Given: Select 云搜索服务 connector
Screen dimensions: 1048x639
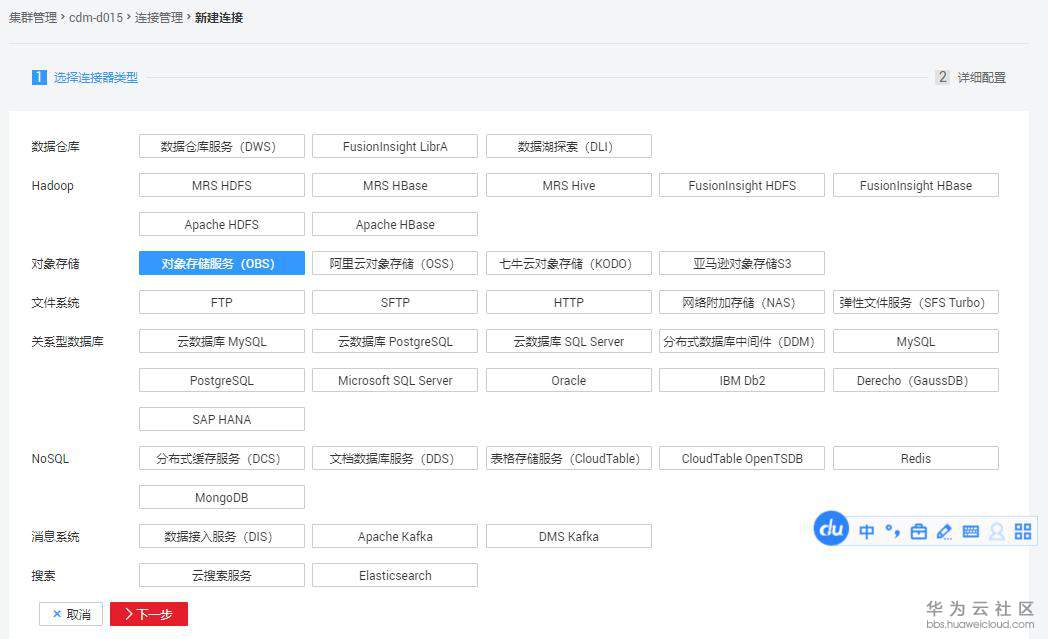Looking at the screenshot, I should 222,576.
